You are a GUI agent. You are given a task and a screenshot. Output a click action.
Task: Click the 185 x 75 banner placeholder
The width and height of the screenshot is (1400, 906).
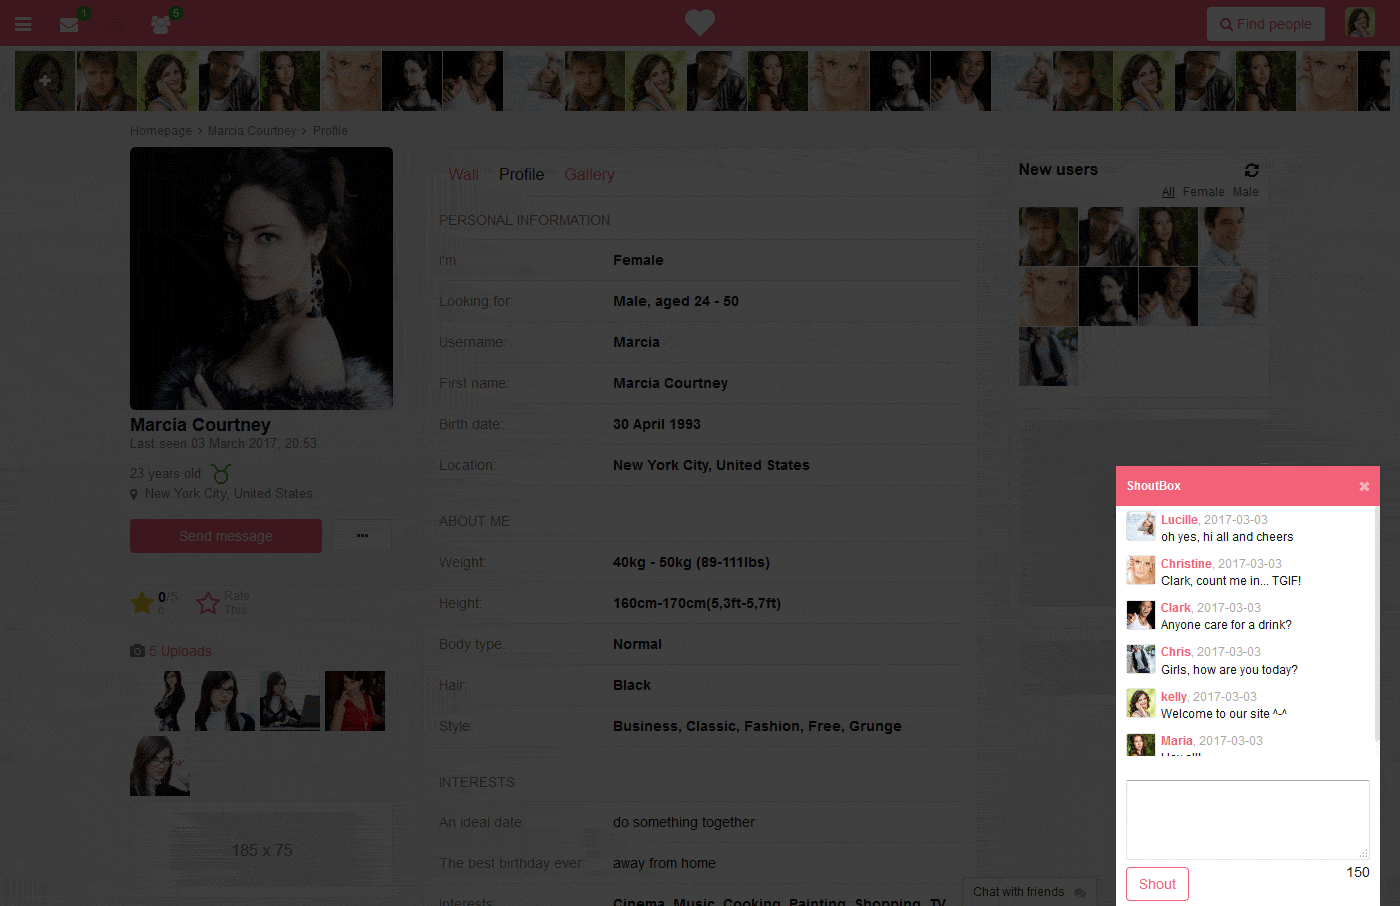click(262, 850)
